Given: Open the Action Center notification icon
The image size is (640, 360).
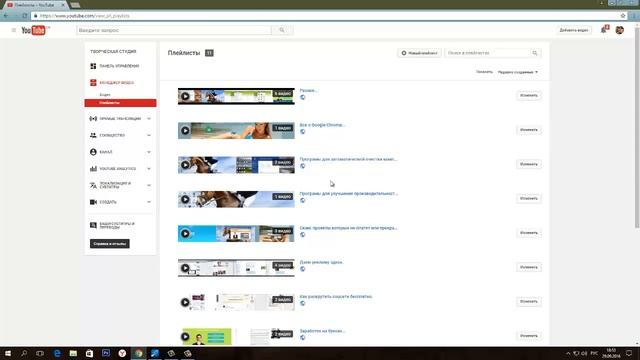Looking at the screenshot, I should (629, 353).
